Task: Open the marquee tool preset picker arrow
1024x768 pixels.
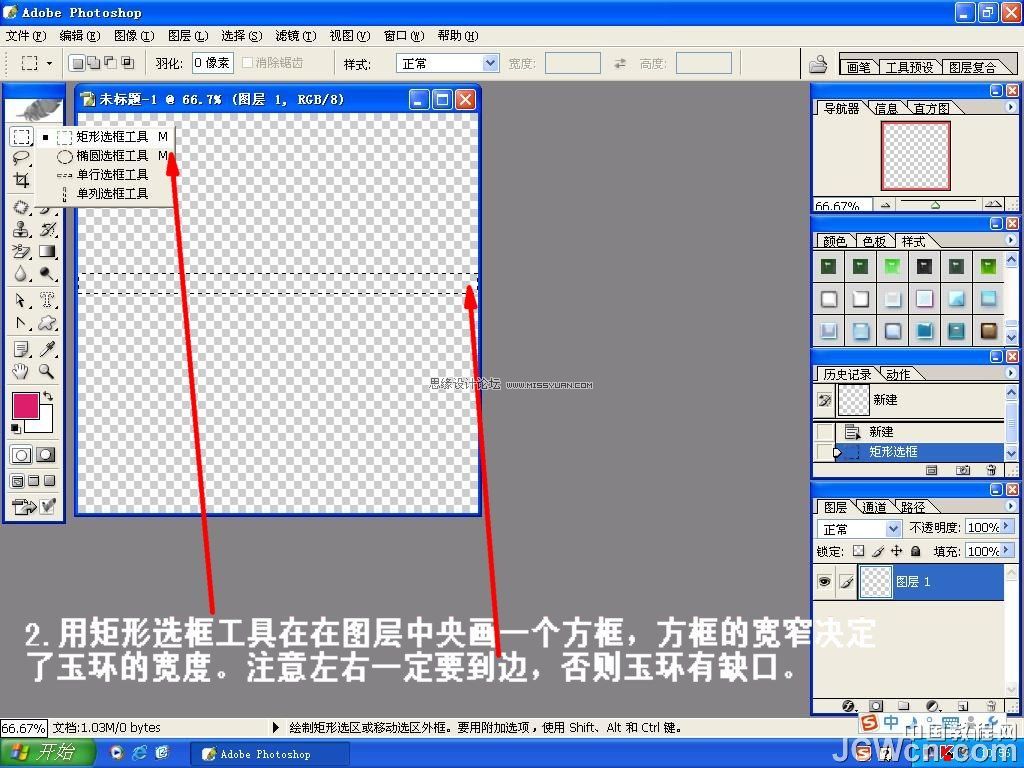Action: click(49, 63)
